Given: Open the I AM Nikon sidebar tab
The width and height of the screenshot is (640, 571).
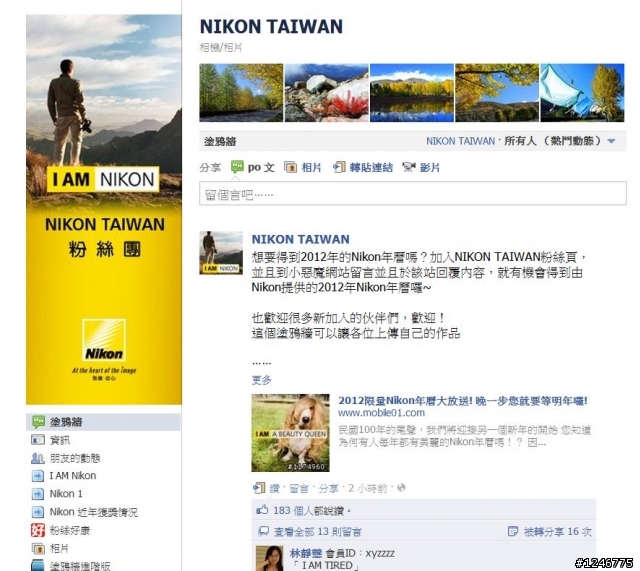Looking at the screenshot, I should coord(73,475).
